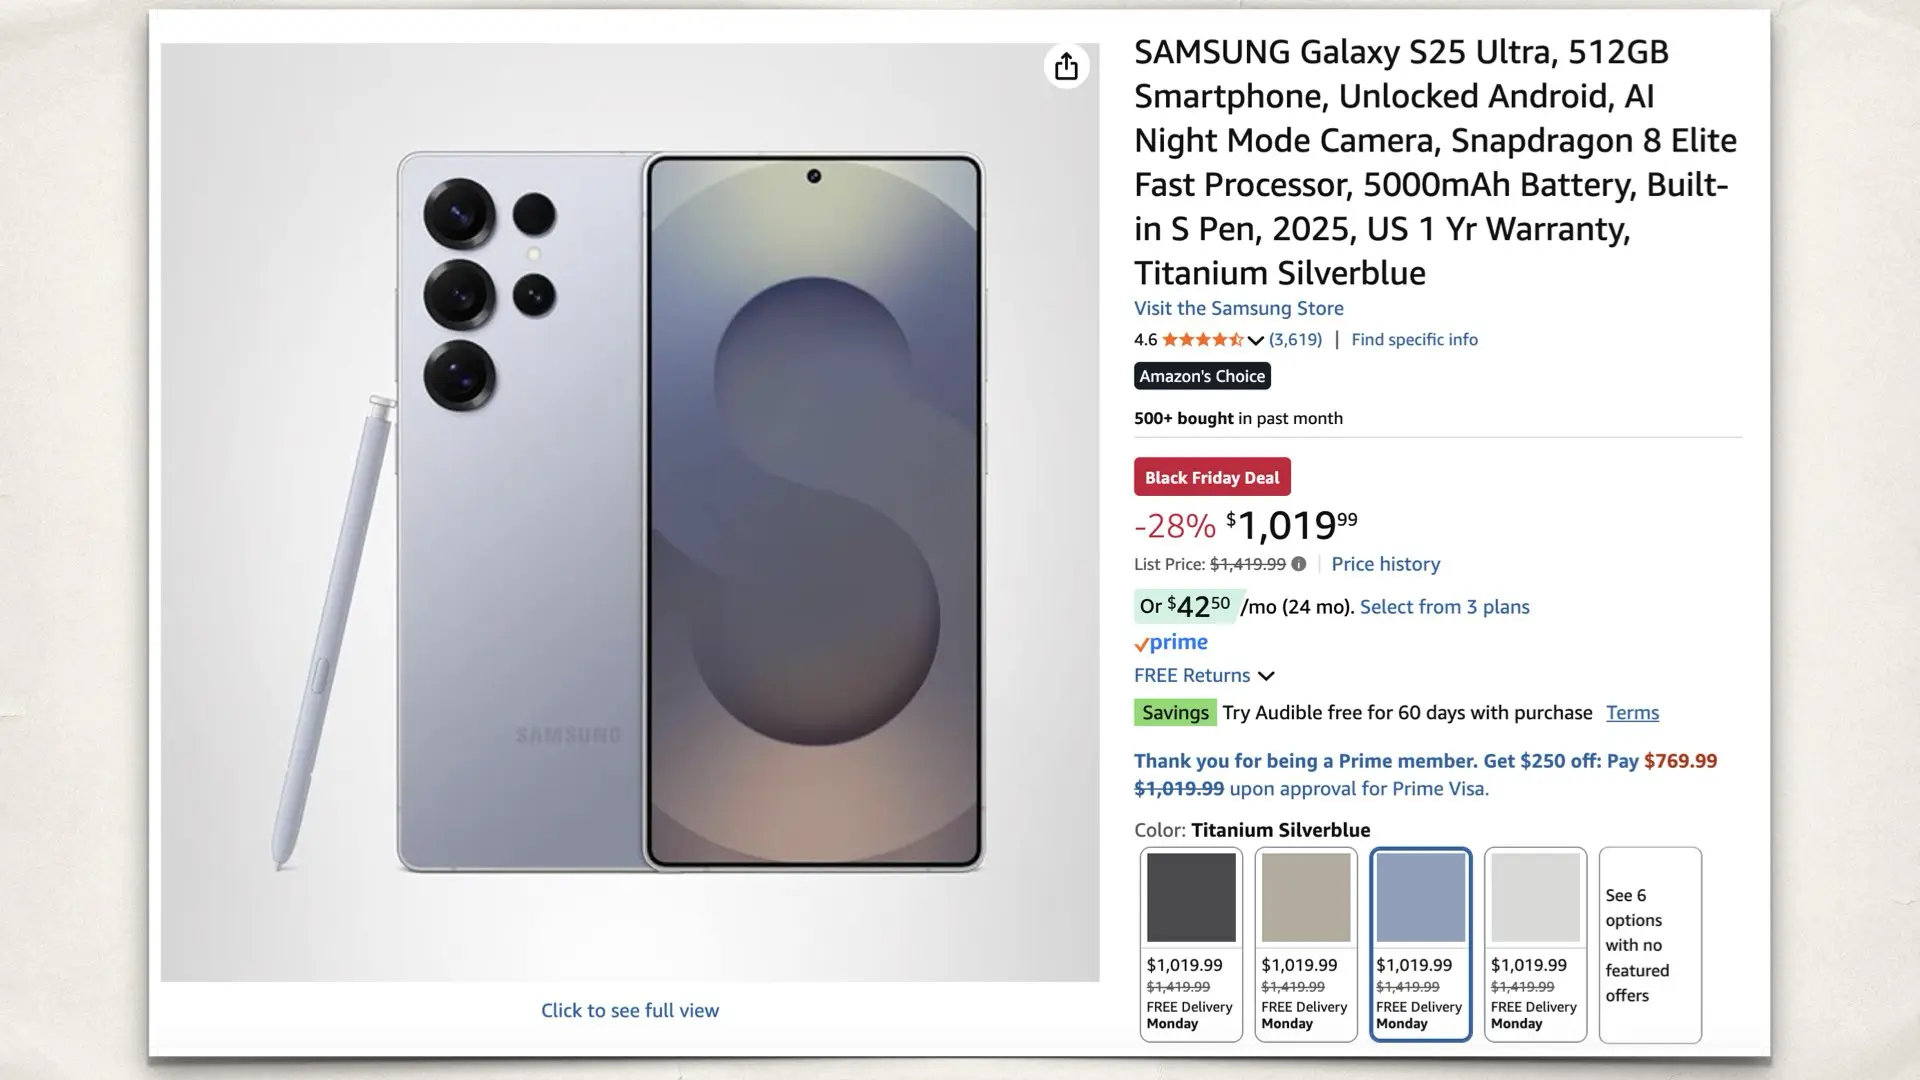Click the Black Friday Deal badge

coord(1212,477)
